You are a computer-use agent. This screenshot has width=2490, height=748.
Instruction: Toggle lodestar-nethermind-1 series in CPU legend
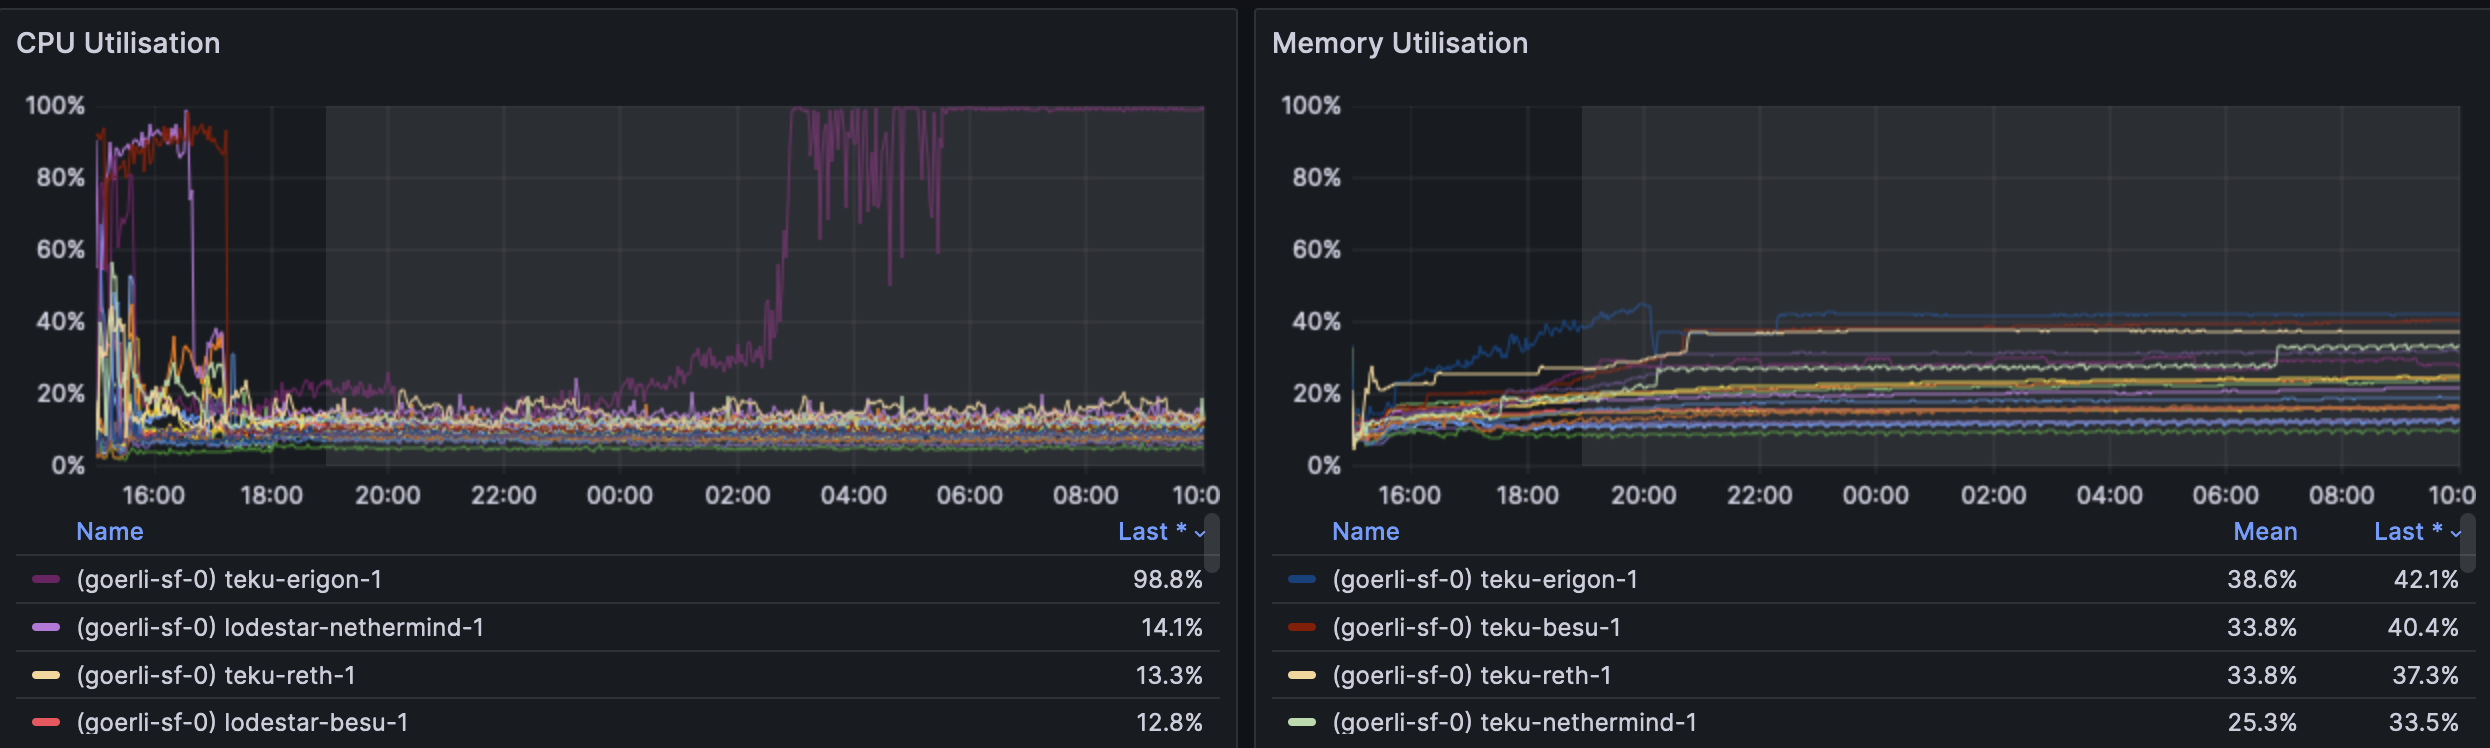[x=280, y=628]
